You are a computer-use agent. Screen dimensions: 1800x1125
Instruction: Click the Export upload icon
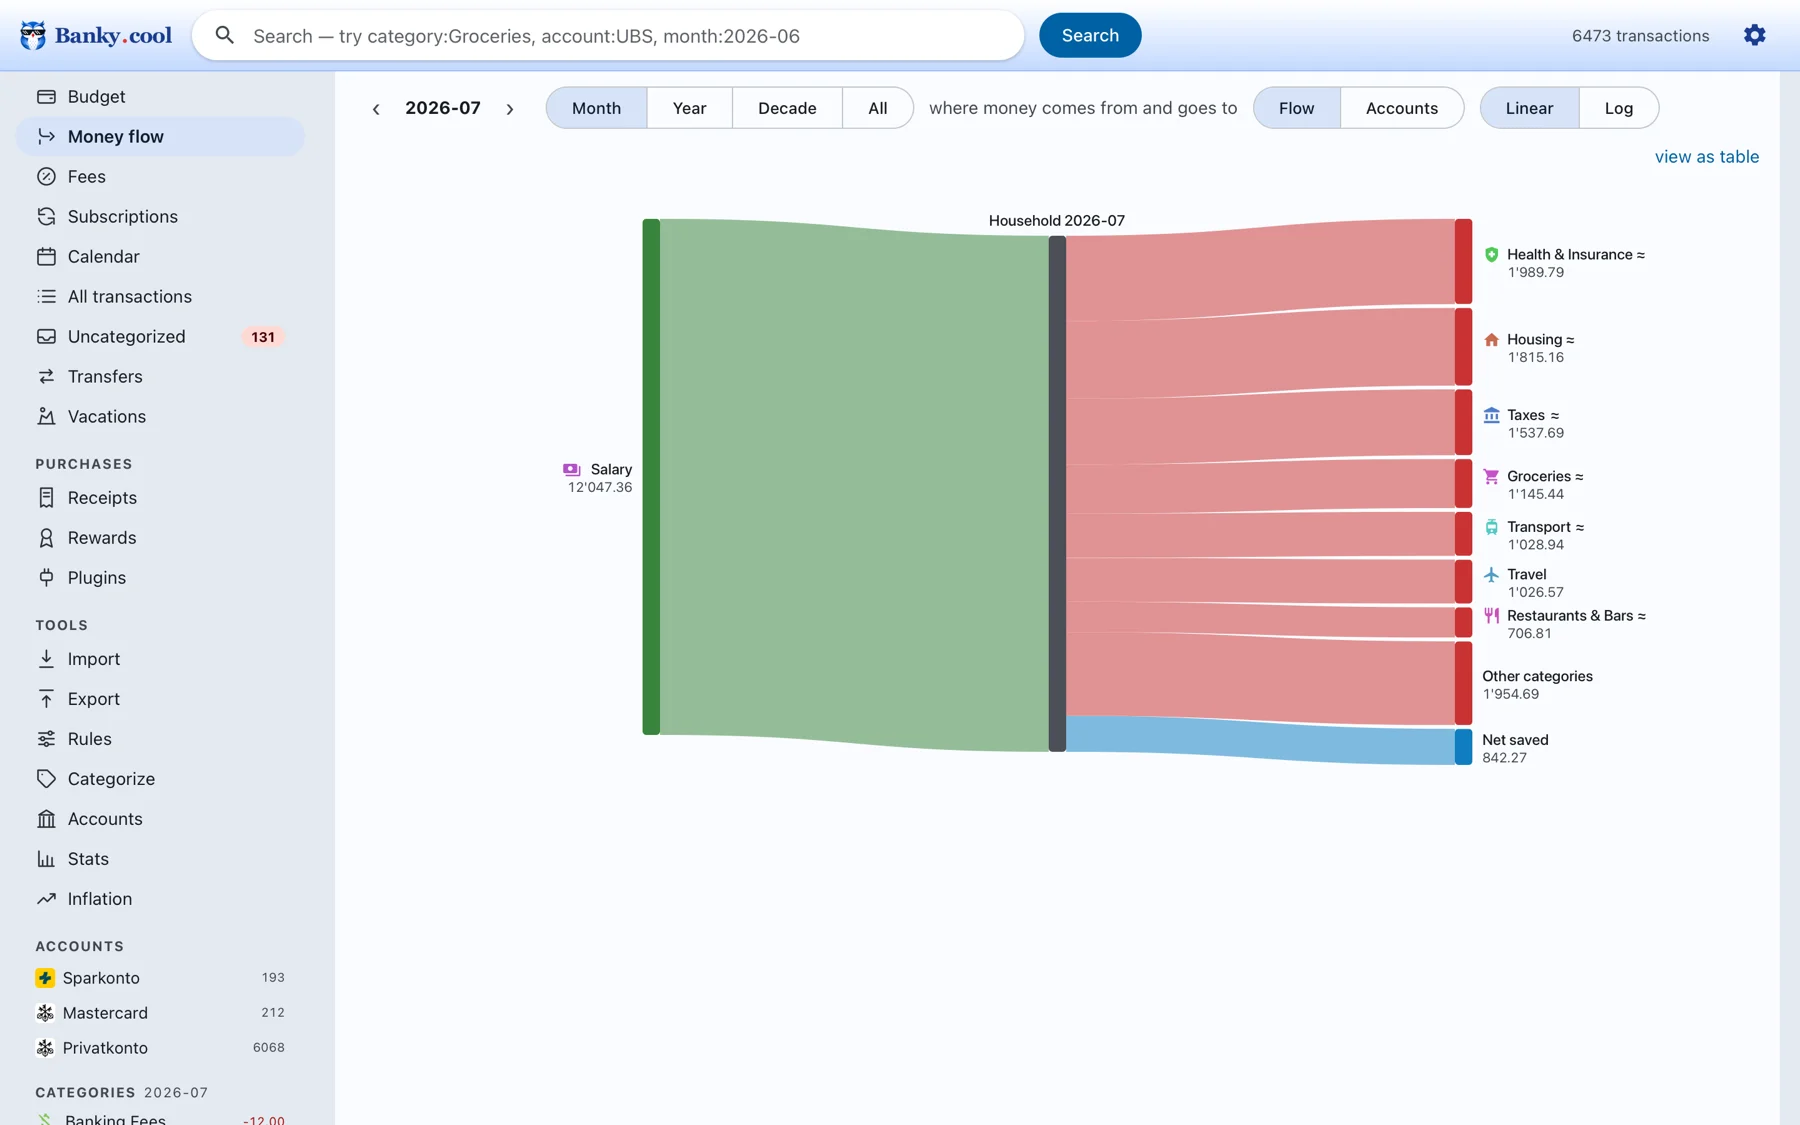[46, 698]
